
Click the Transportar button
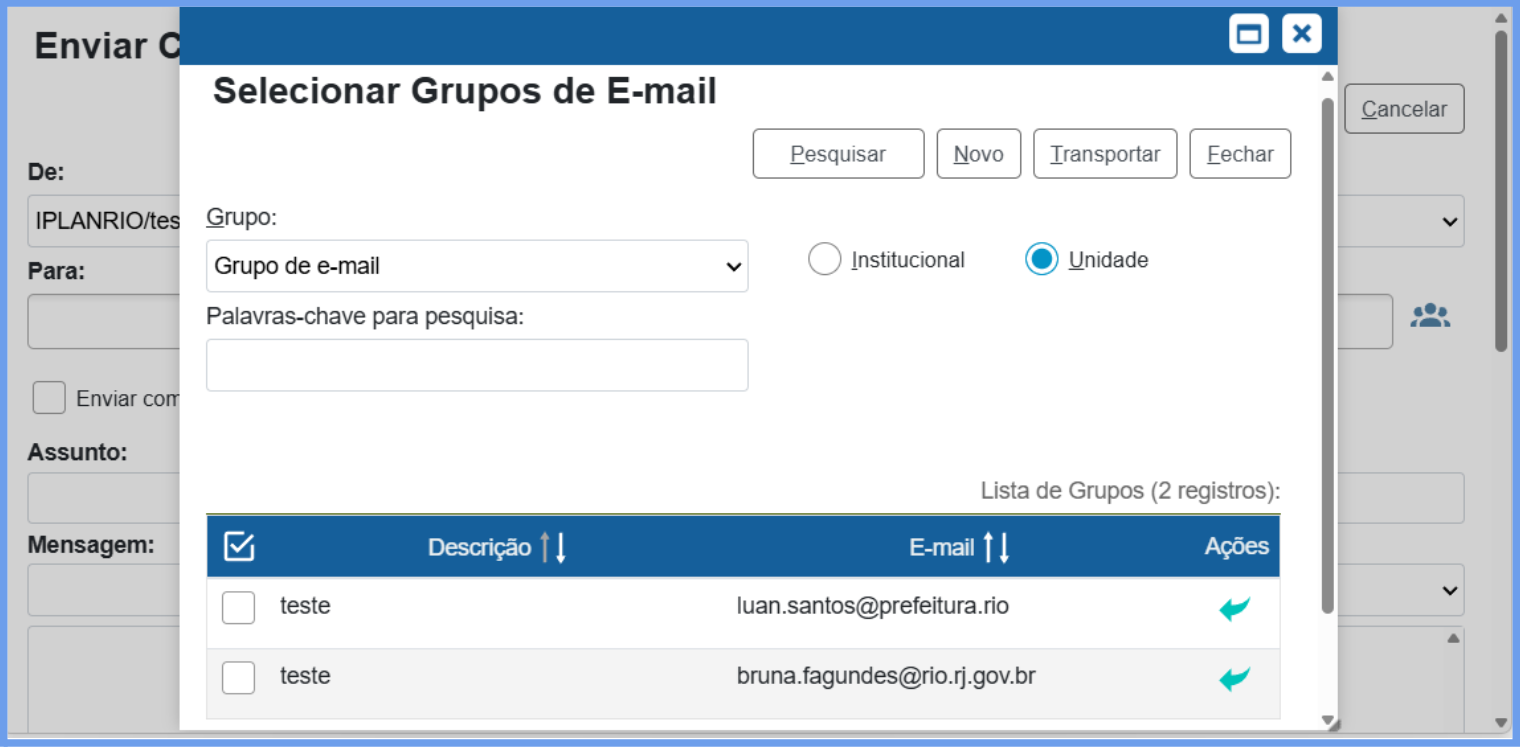[x=1104, y=154]
